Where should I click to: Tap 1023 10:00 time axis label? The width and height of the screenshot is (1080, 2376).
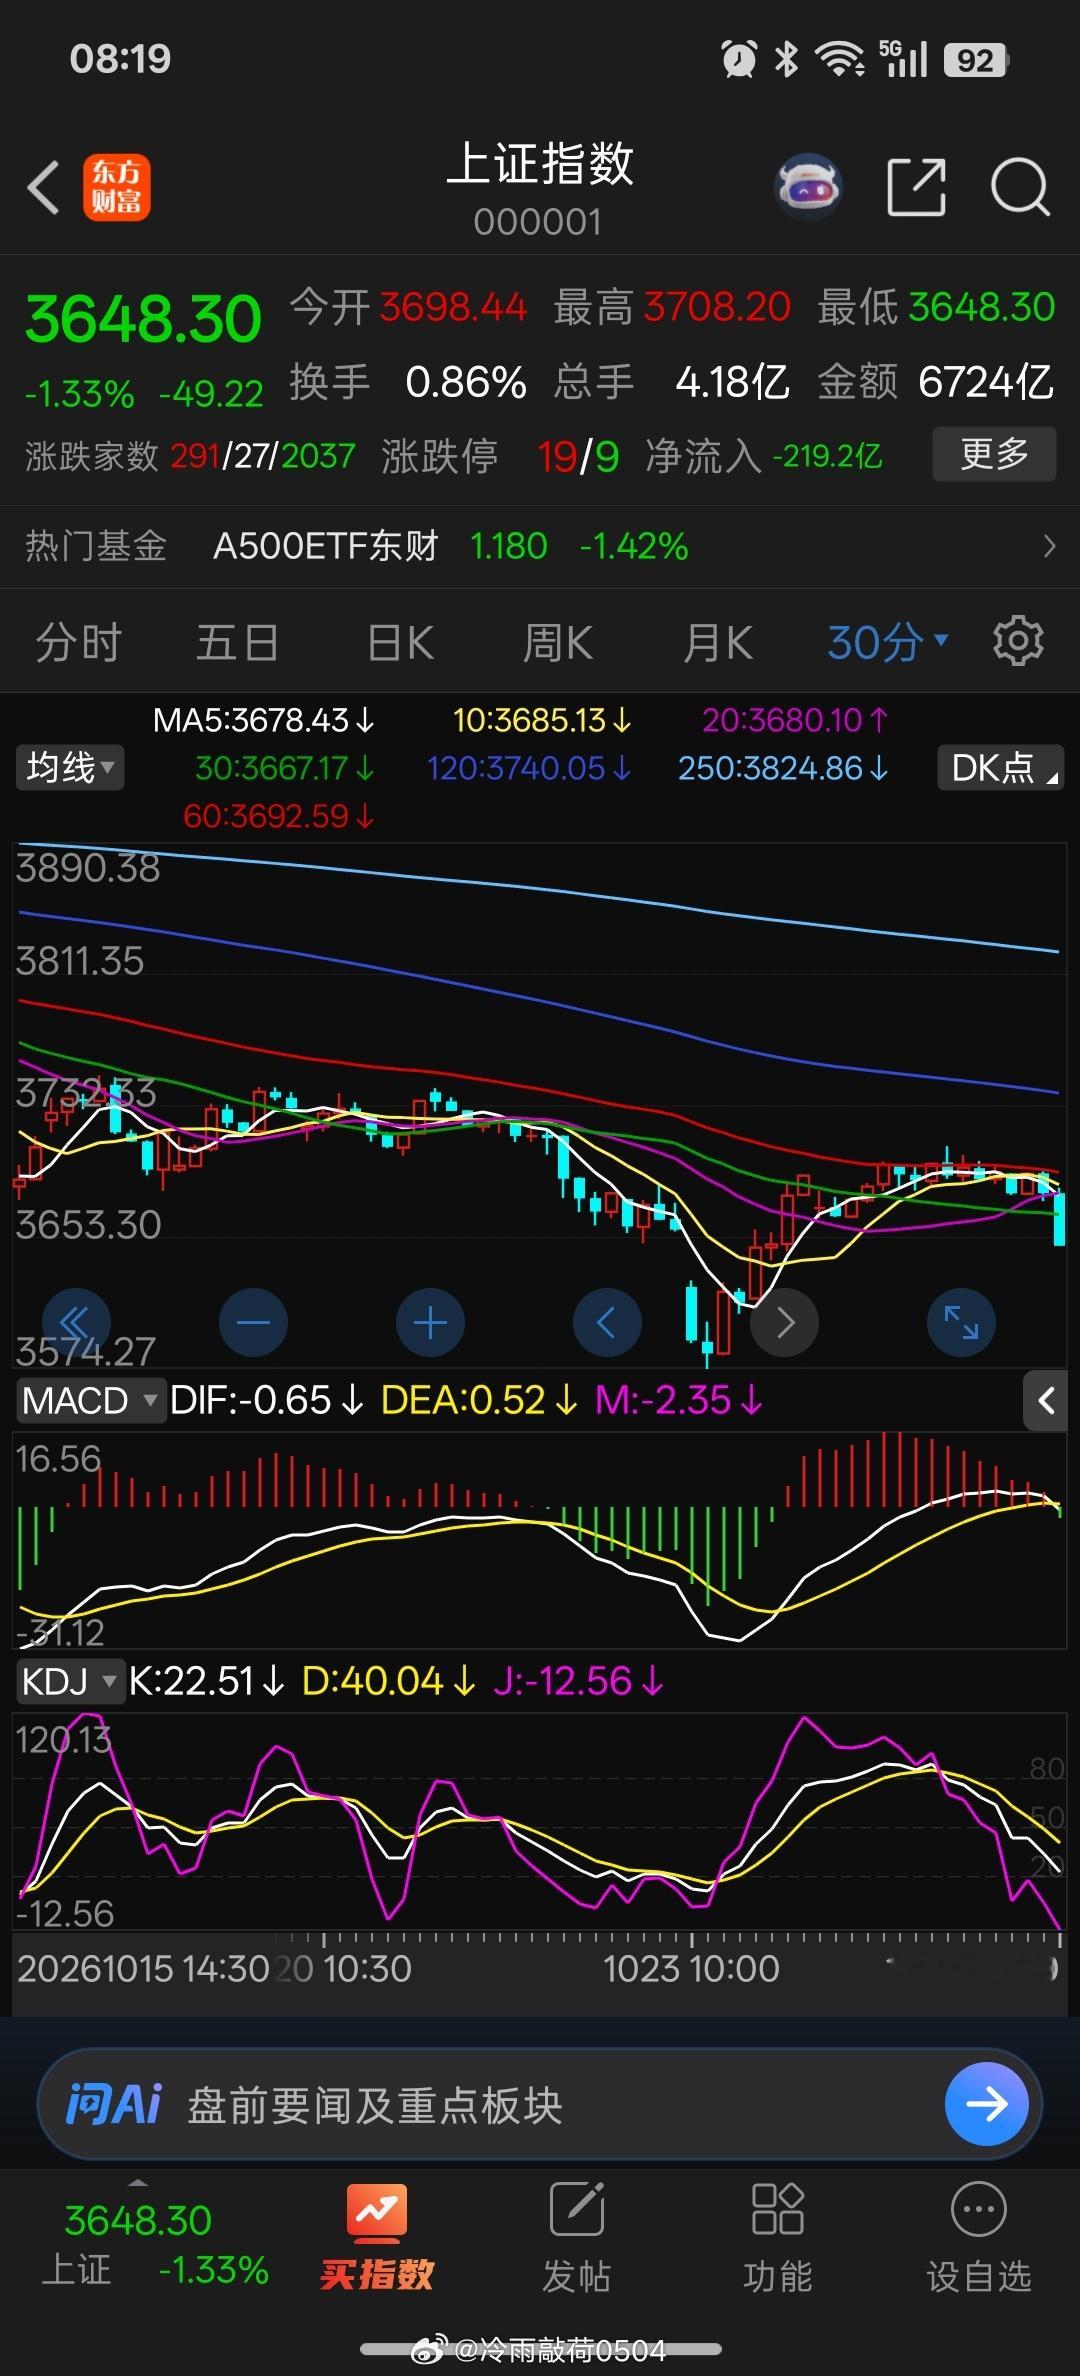pos(691,1968)
